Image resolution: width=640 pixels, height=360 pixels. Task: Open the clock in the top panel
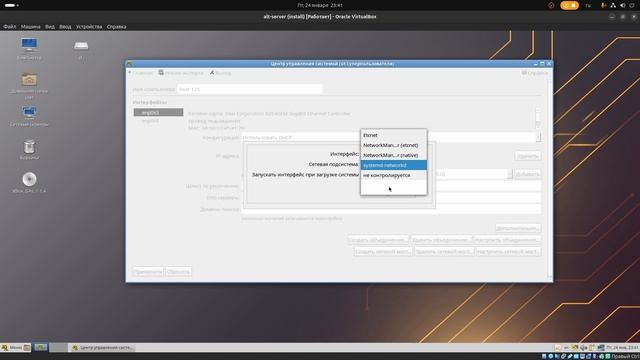(x=320, y=5)
